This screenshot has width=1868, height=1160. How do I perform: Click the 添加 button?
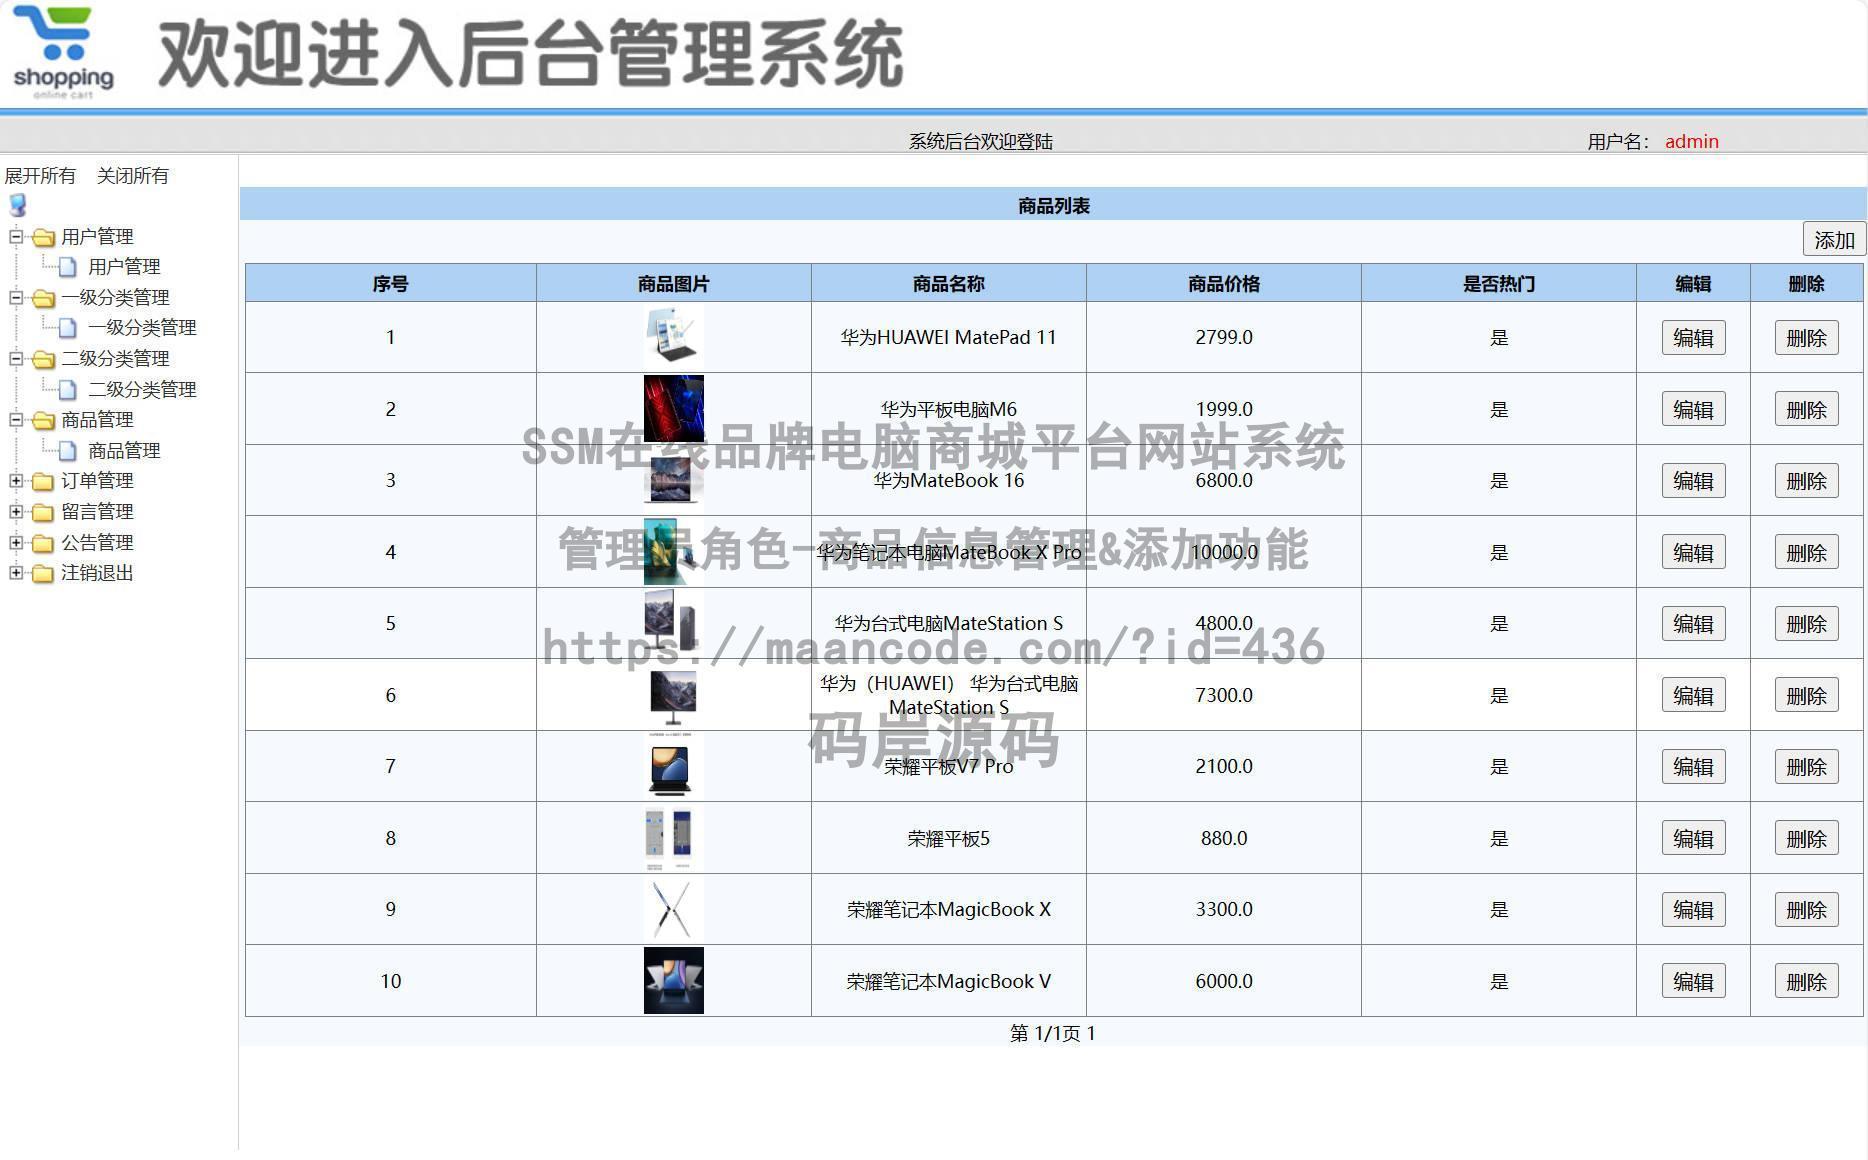click(1834, 240)
